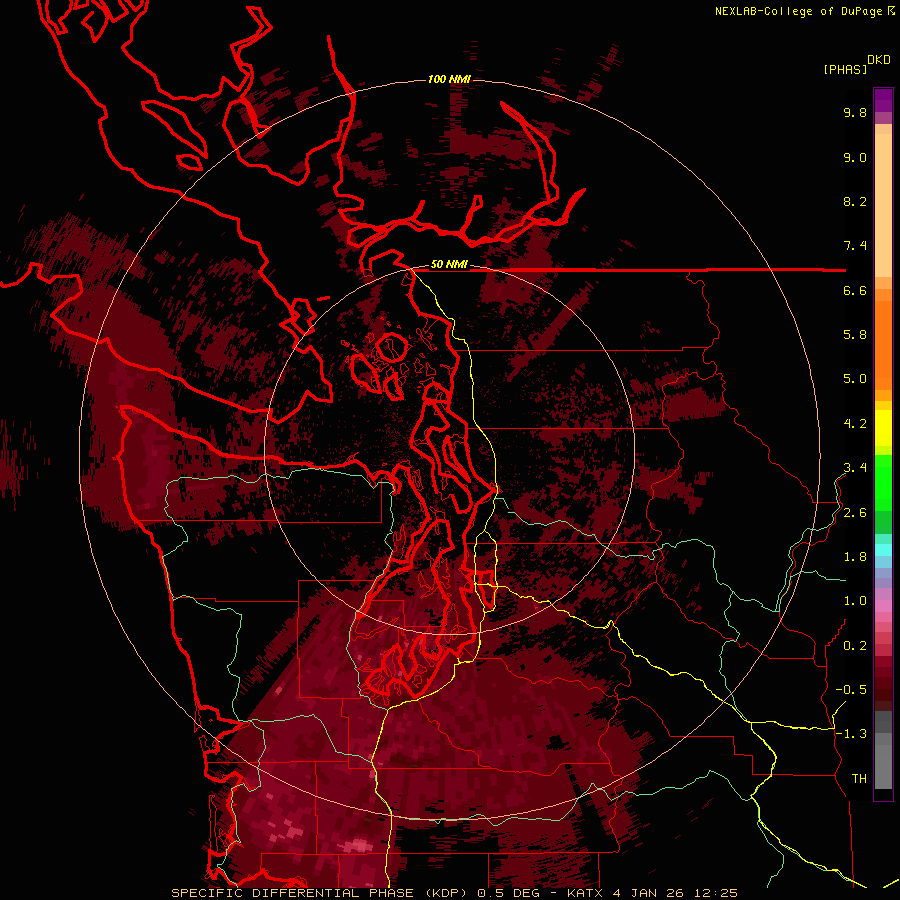Click the NEXLAB-College of DuPage label
Viewport: 900px width, 900px height.
799,11
